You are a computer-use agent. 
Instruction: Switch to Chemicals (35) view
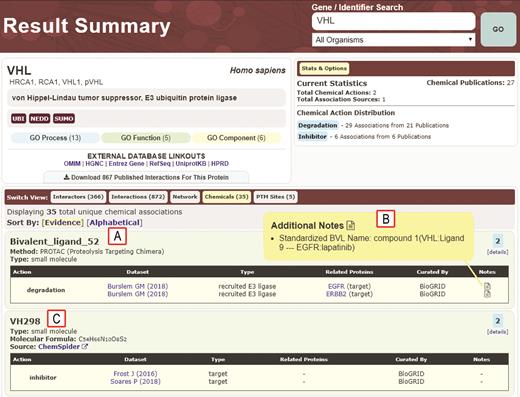[x=226, y=197]
